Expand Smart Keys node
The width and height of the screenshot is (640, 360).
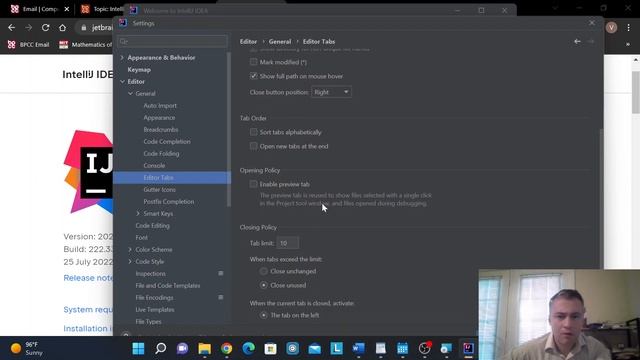[138, 213]
